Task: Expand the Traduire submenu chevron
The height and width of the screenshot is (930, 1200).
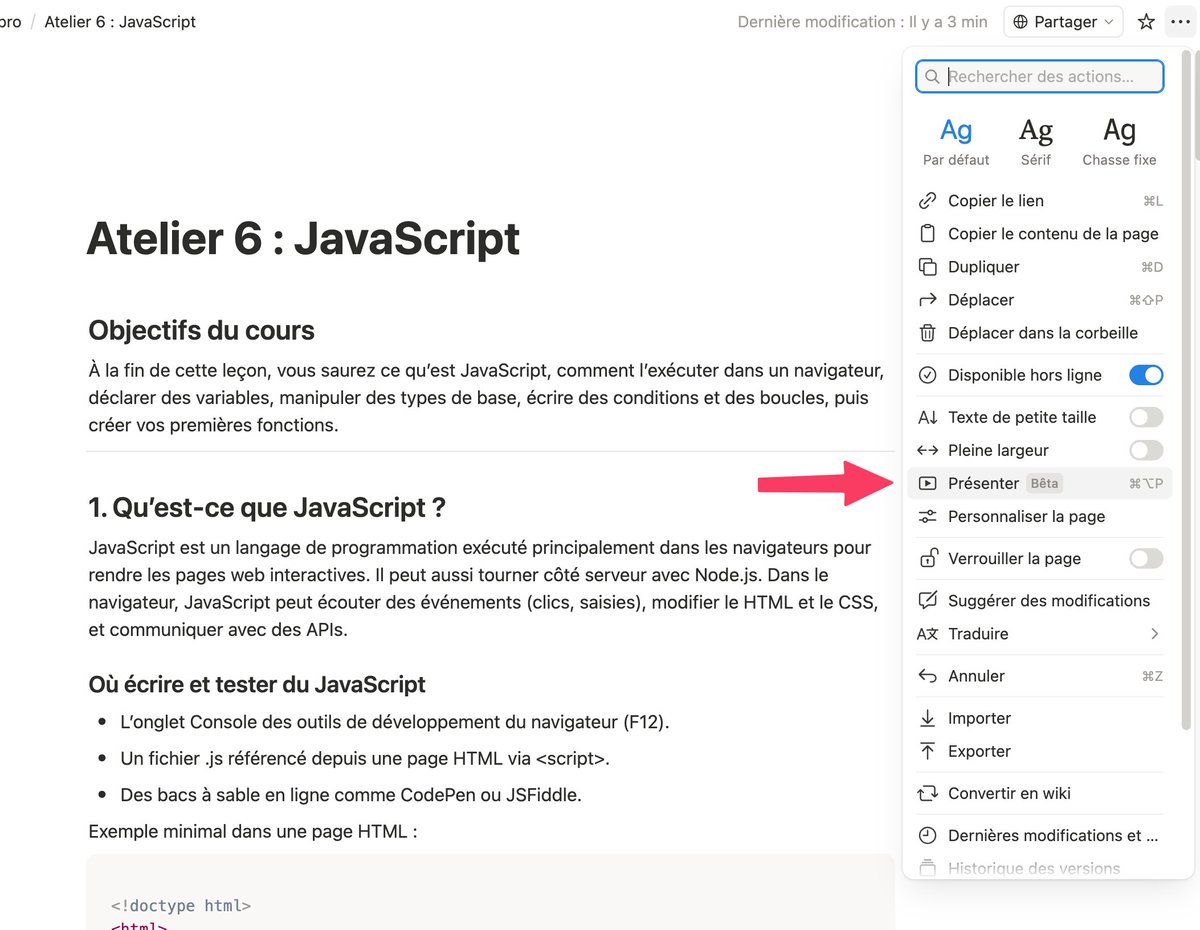Action: tap(1154, 634)
